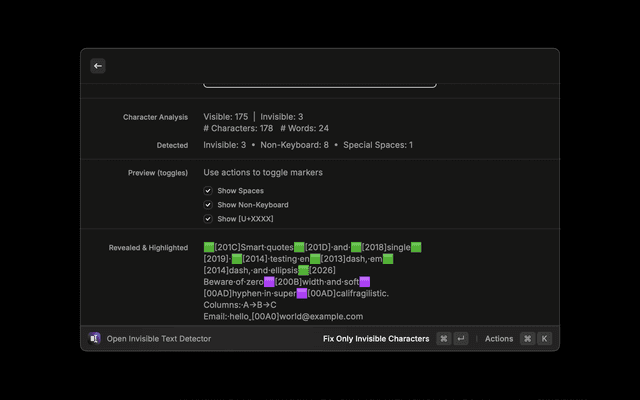Click the Command key icon beside Actions

(x=527, y=339)
